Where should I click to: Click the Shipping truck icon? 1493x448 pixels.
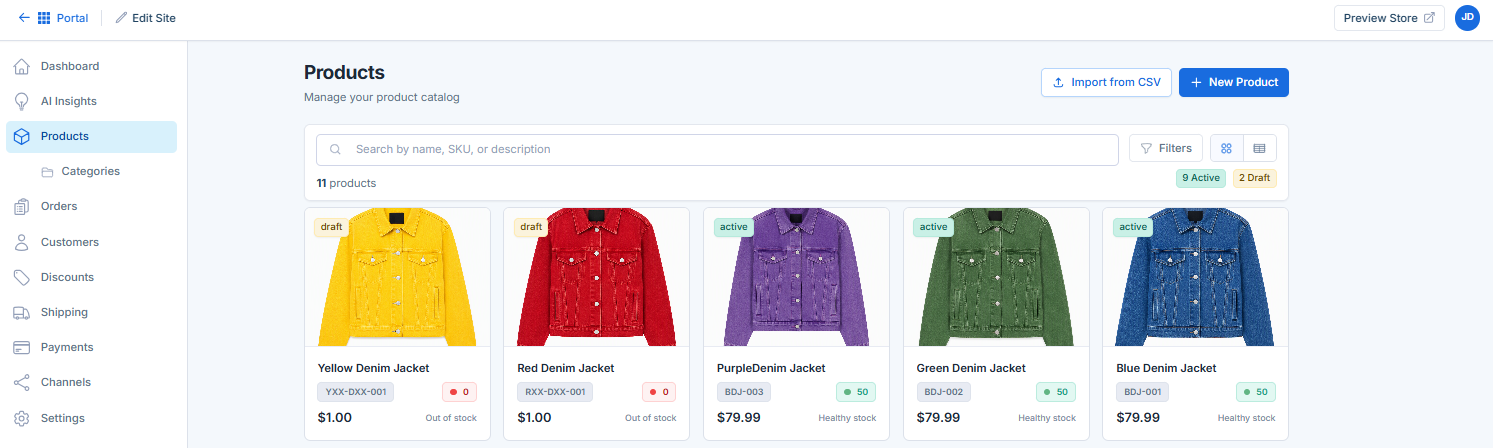click(22, 312)
